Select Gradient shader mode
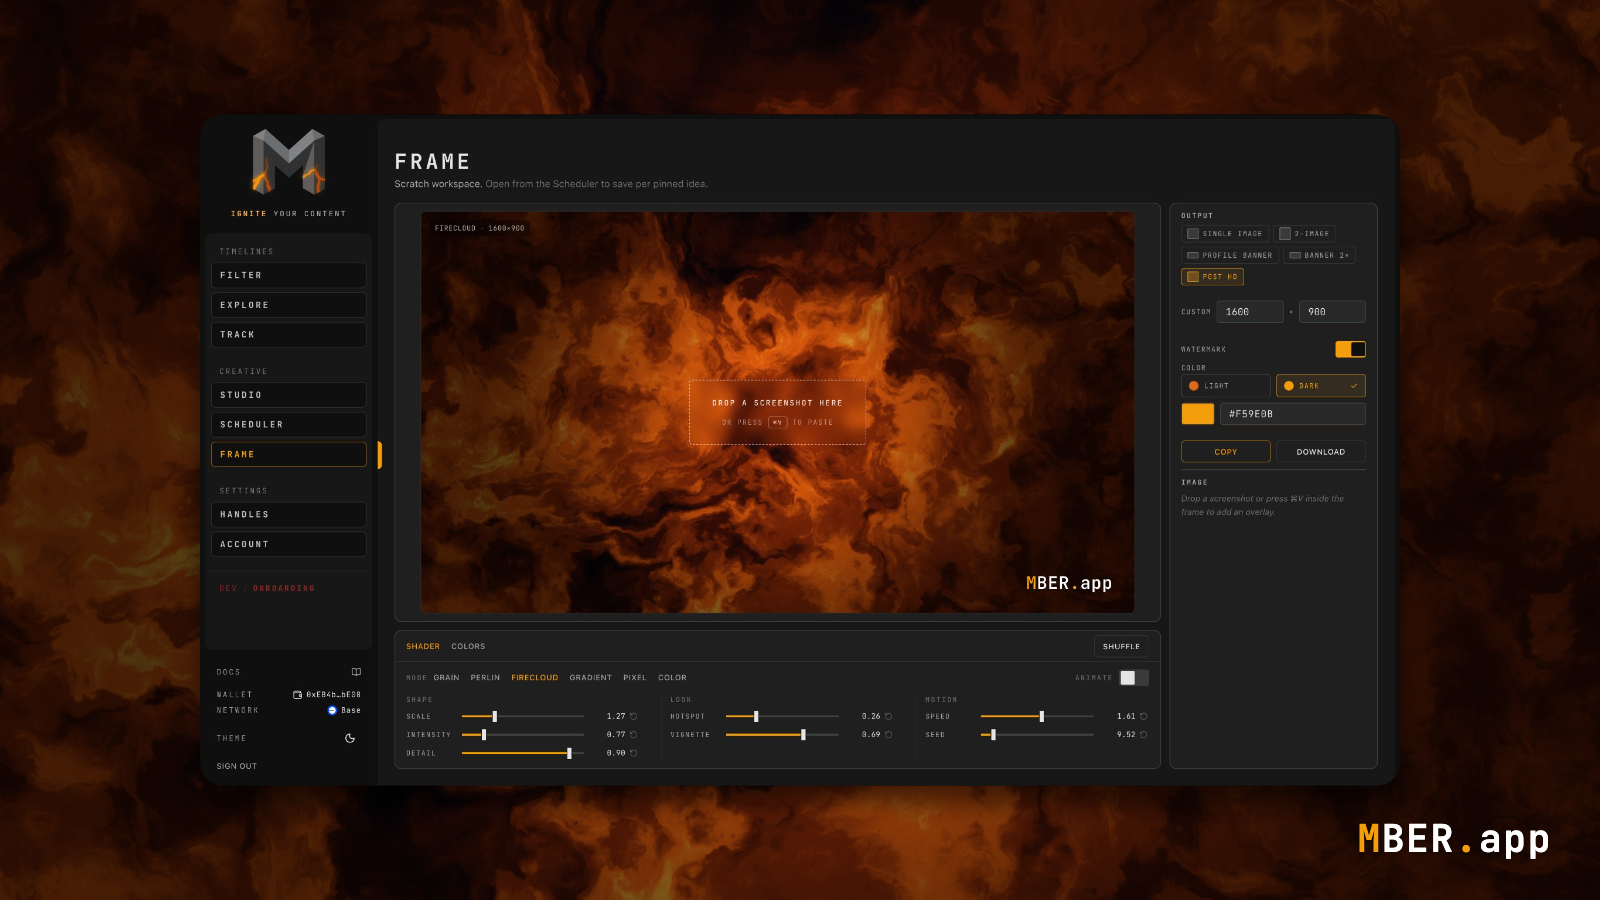Viewport: 1600px width, 900px height. pos(591,678)
